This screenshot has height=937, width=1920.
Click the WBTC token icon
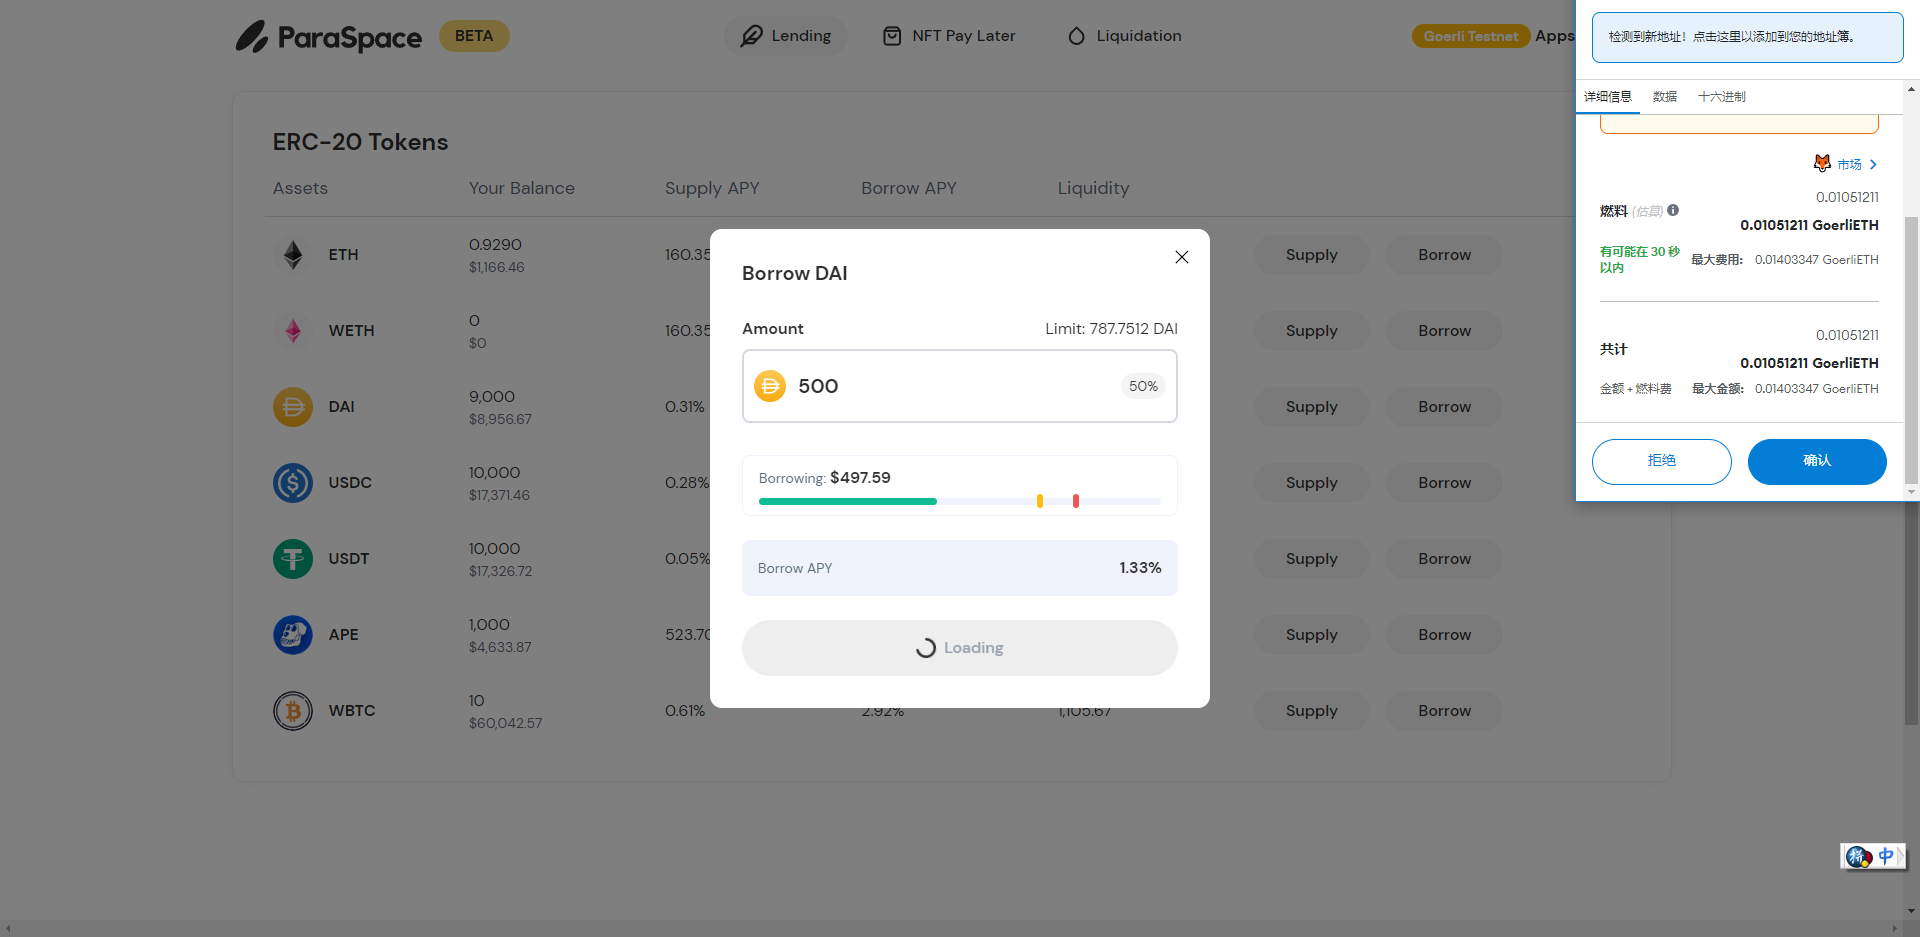click(293, 711)
